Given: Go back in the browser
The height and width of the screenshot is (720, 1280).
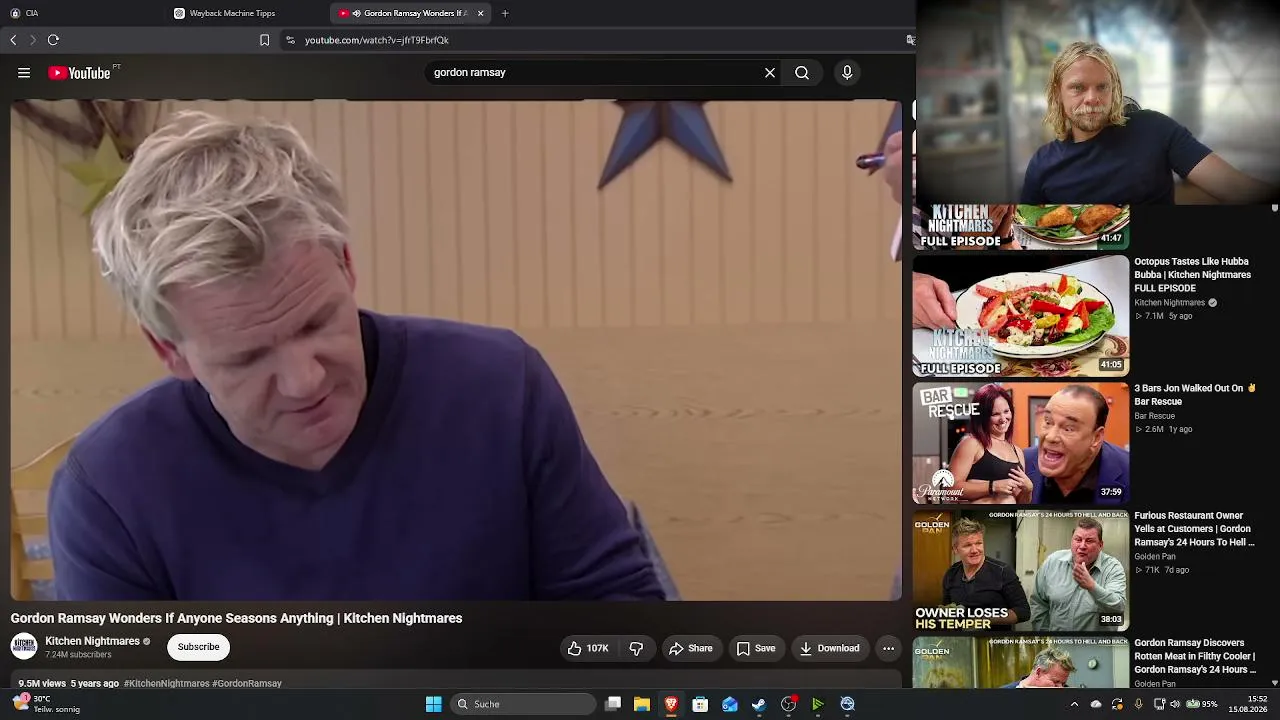Looking at the screenshot, I should coord(13,40).
